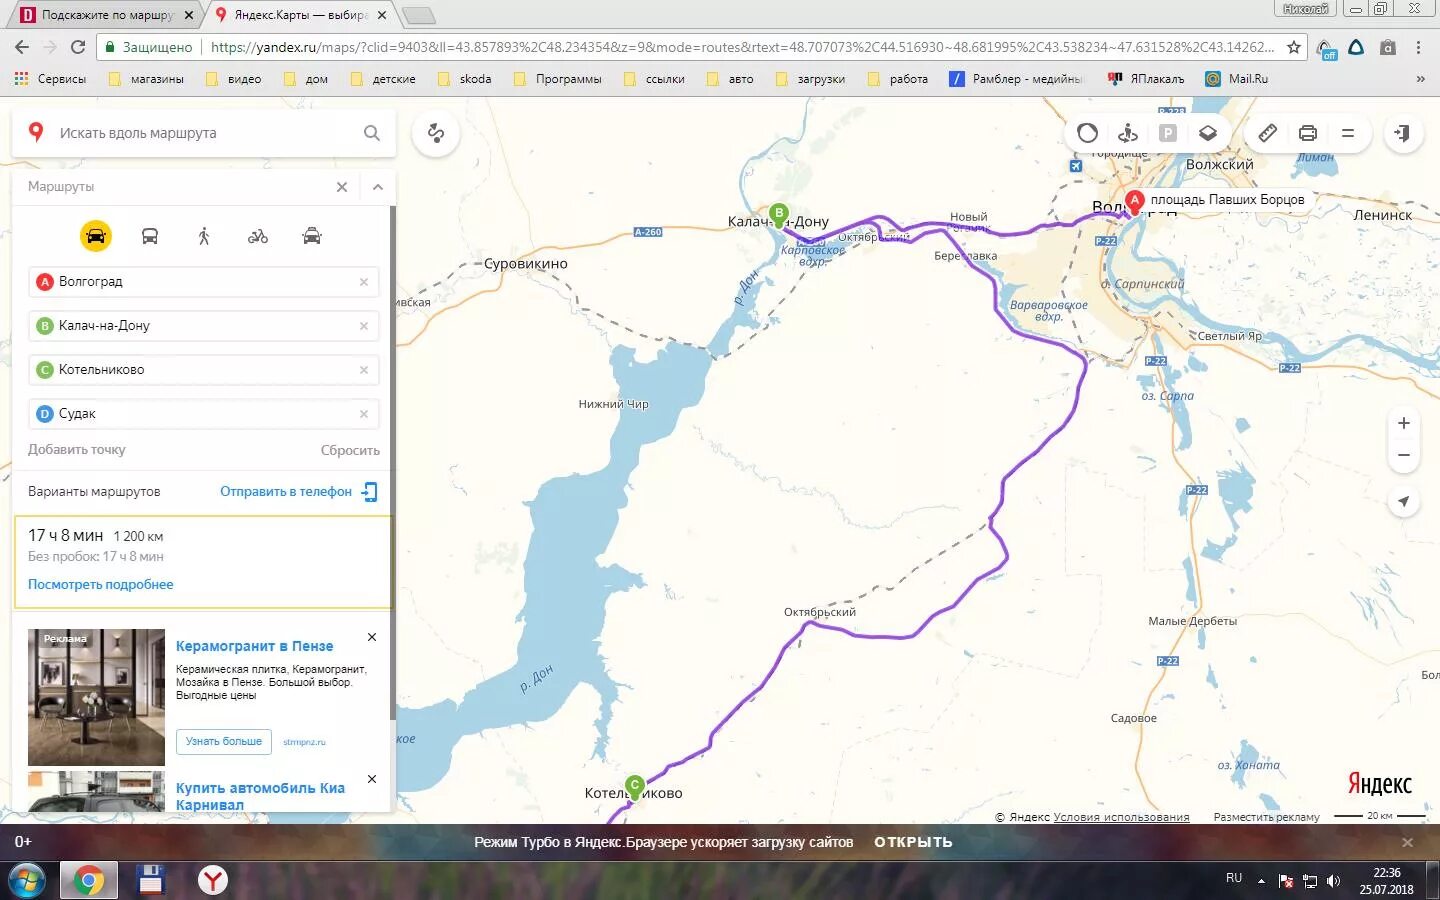Image resolution: width=1440 pixels, height=900 pixels.
Task: Toggle the traffic layer icon on map
Action: click(1088, 133)
